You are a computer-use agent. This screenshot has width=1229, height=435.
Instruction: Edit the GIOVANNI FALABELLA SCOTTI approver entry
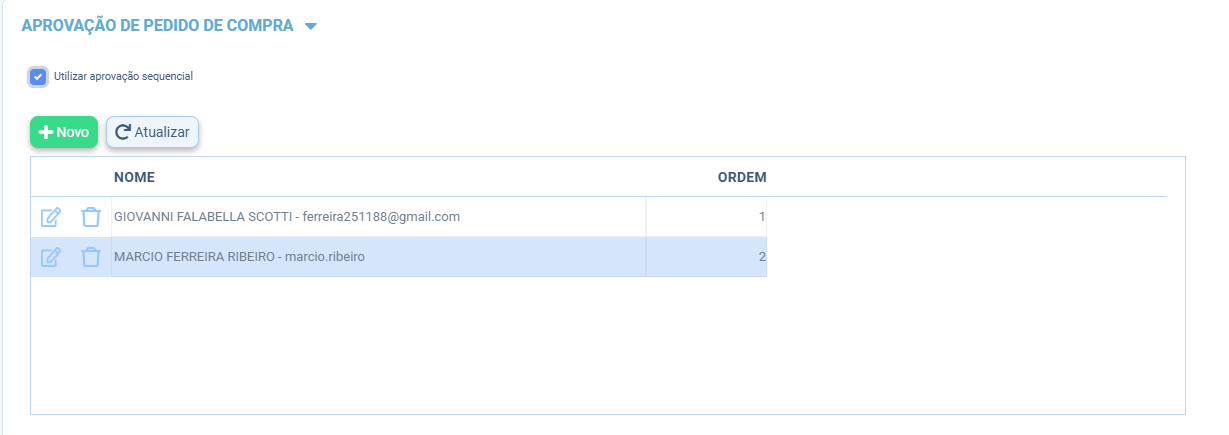(x=51, y=217)
